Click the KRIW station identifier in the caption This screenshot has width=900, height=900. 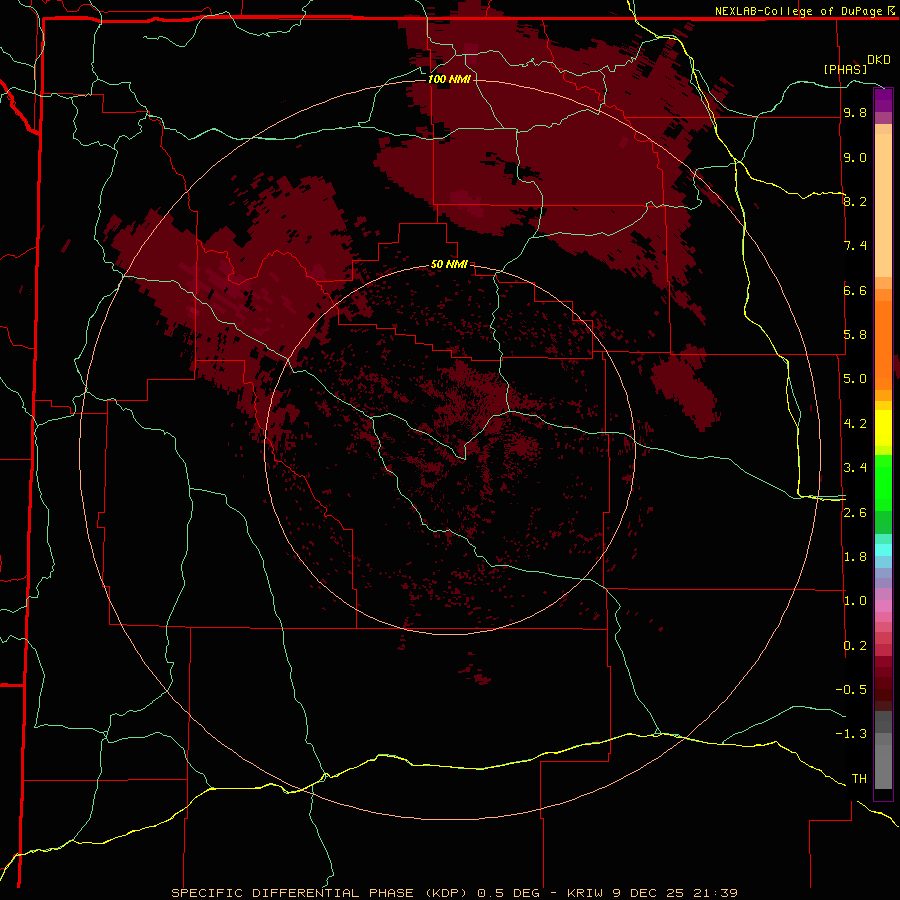(x=587, y=893)
